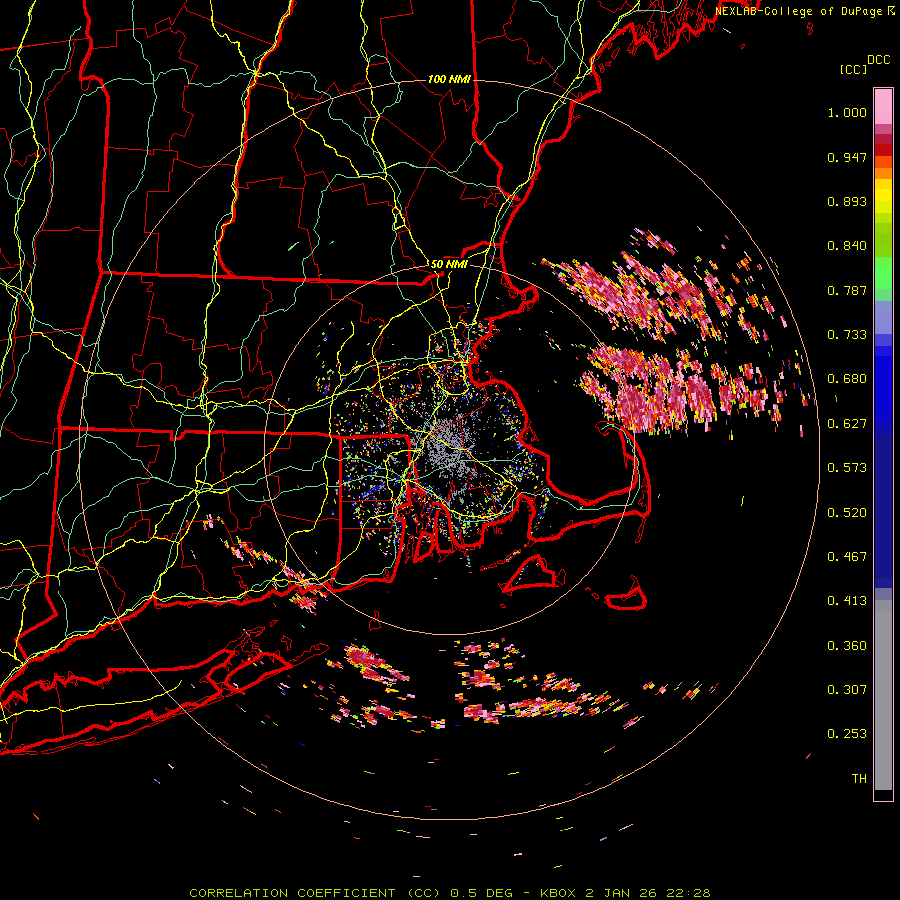Click the 0.893 scale label

[x=847, y=201]
